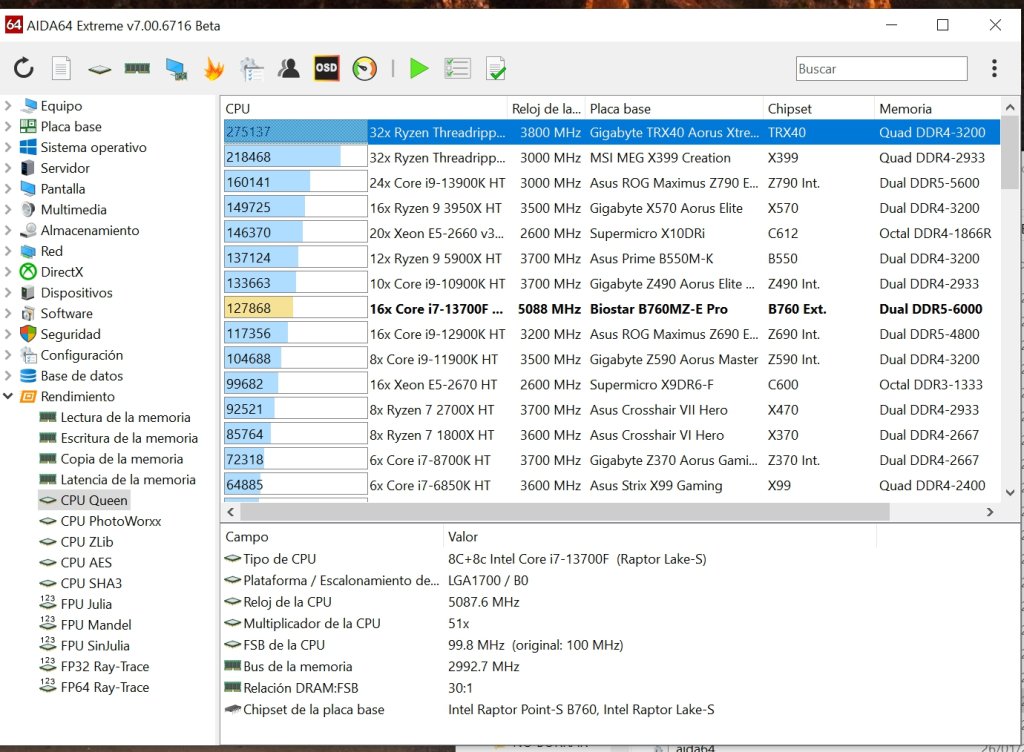
Task: Click the results vertical scrollbar down arrow
Action: coord(1010,493)
